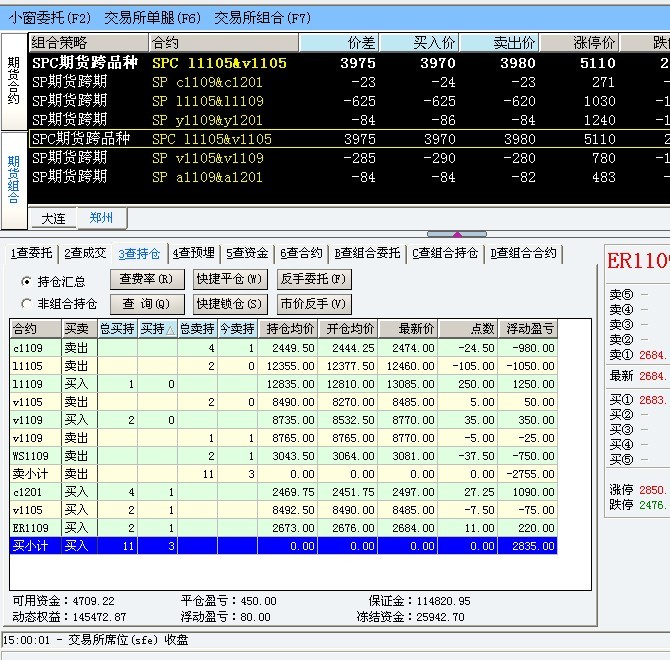Viewport: 670px width, 660px height.
Task: Switch to the 6查合约 tab
Action: click(x=301, y=253)
